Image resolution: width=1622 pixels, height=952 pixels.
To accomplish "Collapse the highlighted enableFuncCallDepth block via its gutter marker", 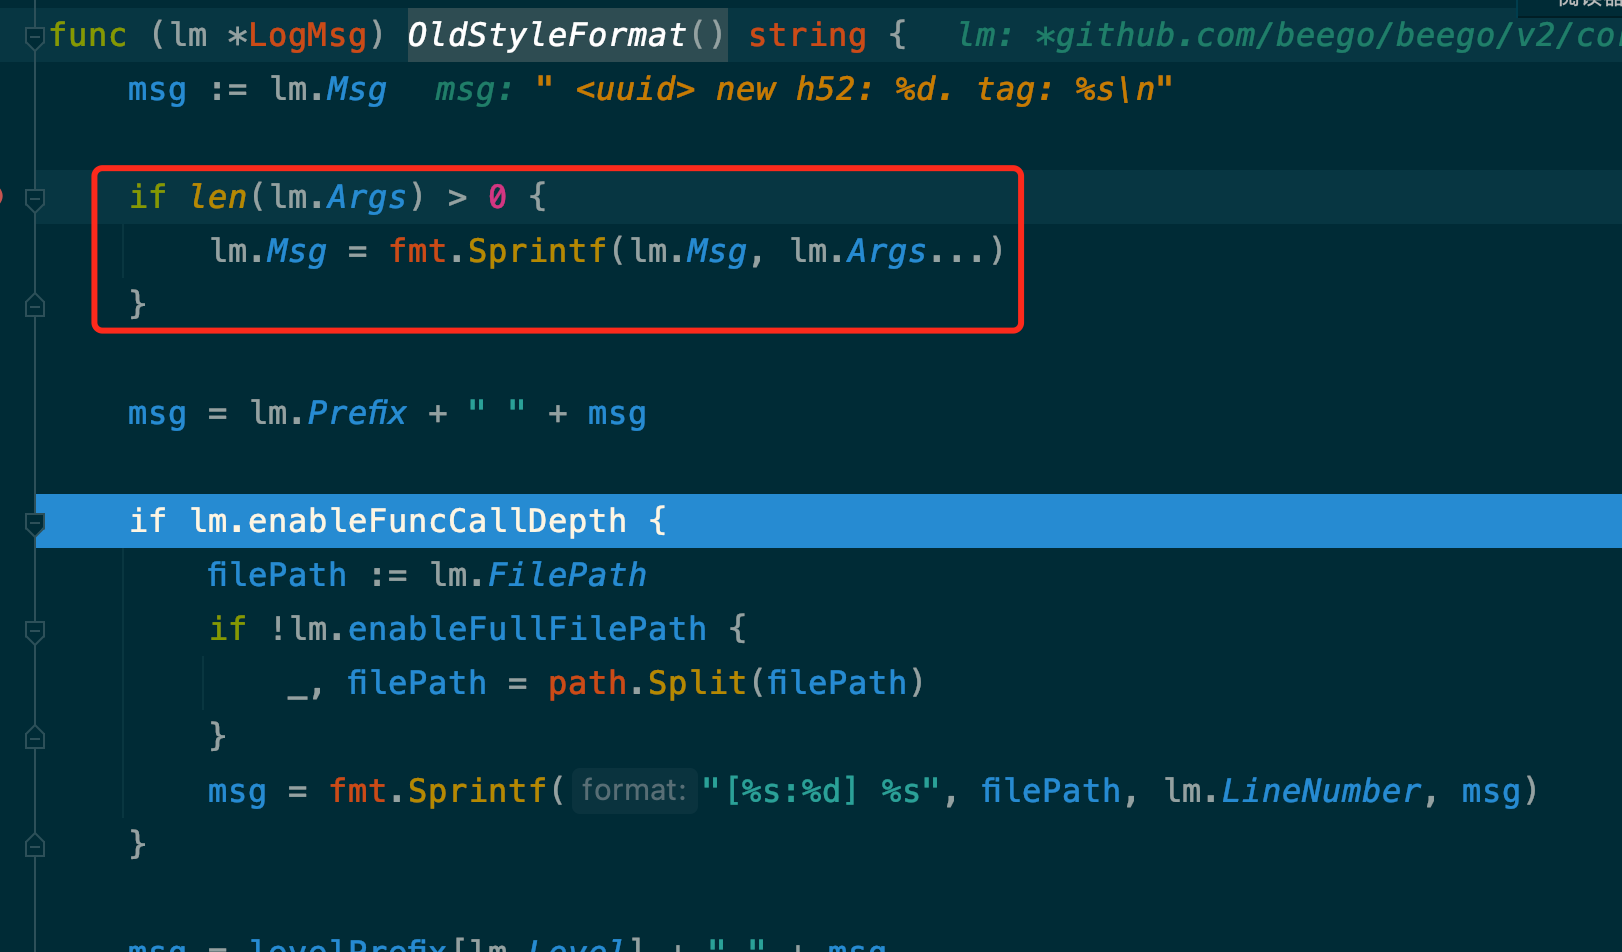I will (33, 521).
